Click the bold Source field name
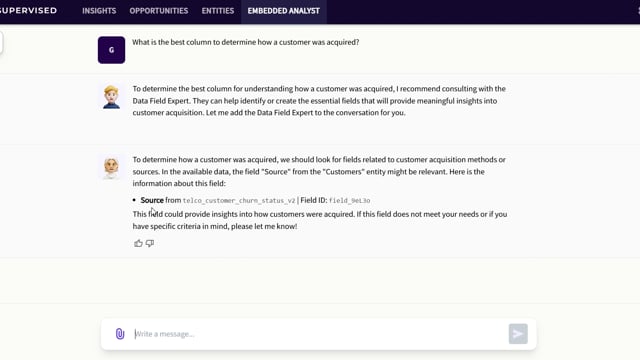The height and width of the screenshot is (360, 640). pos(152,200)
